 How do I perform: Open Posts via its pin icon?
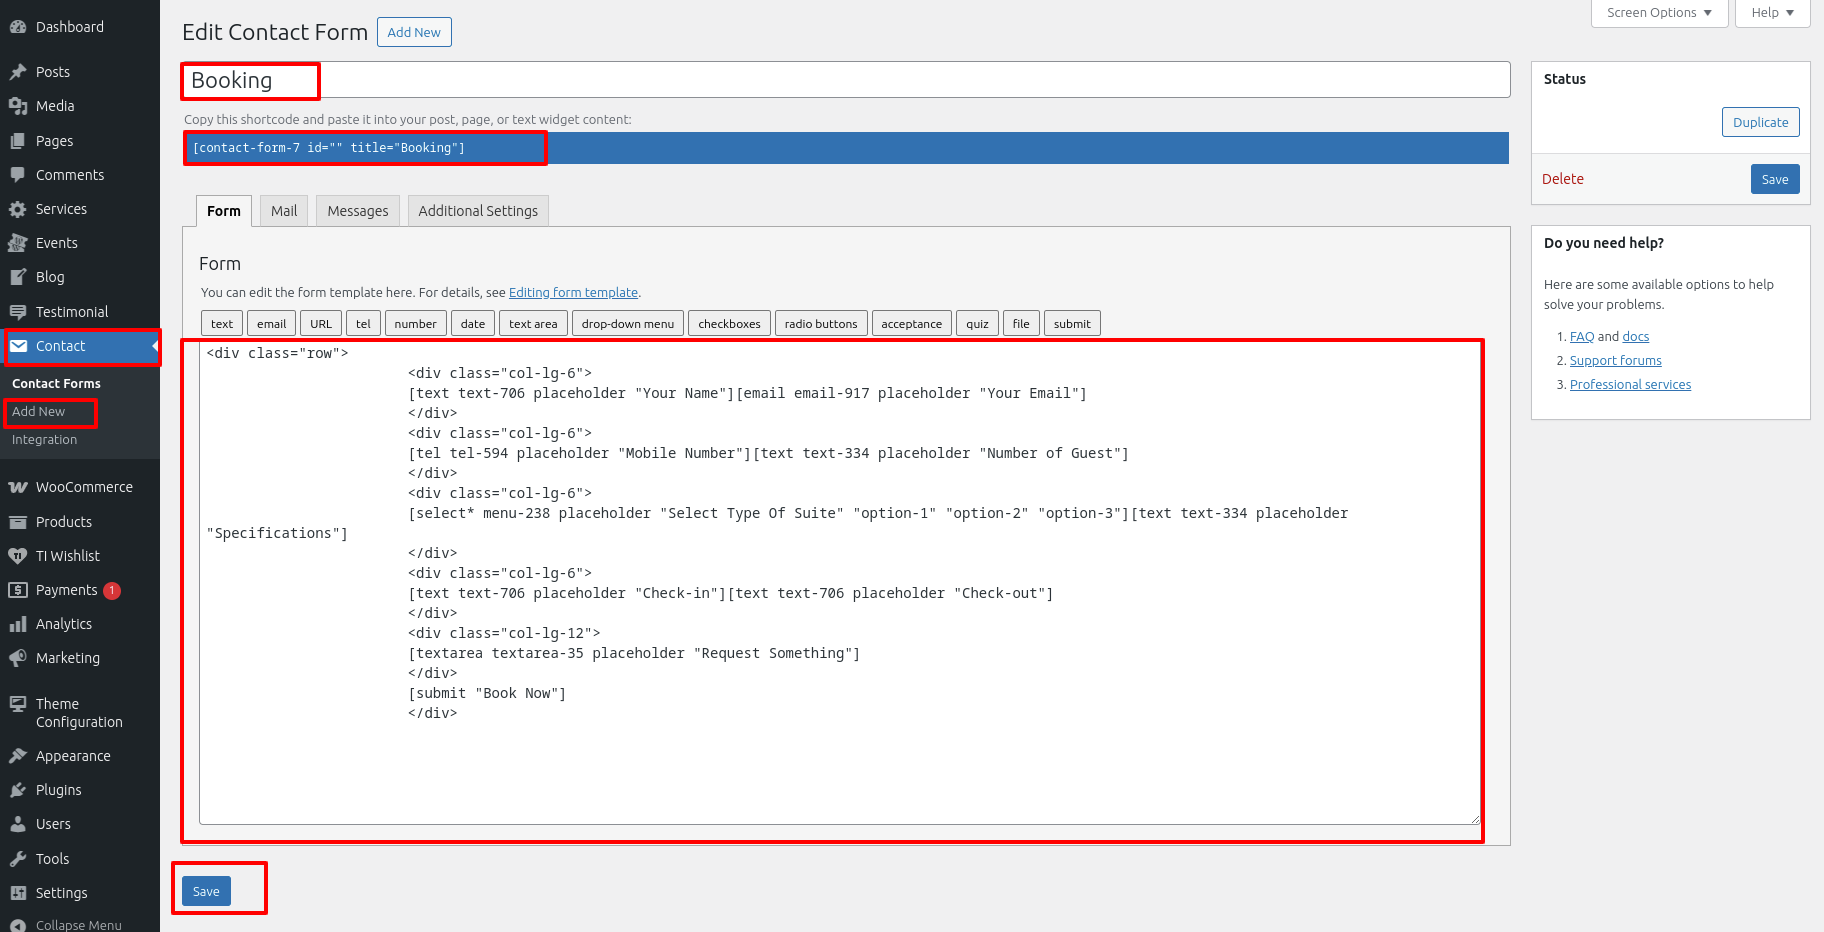(18, 72)
